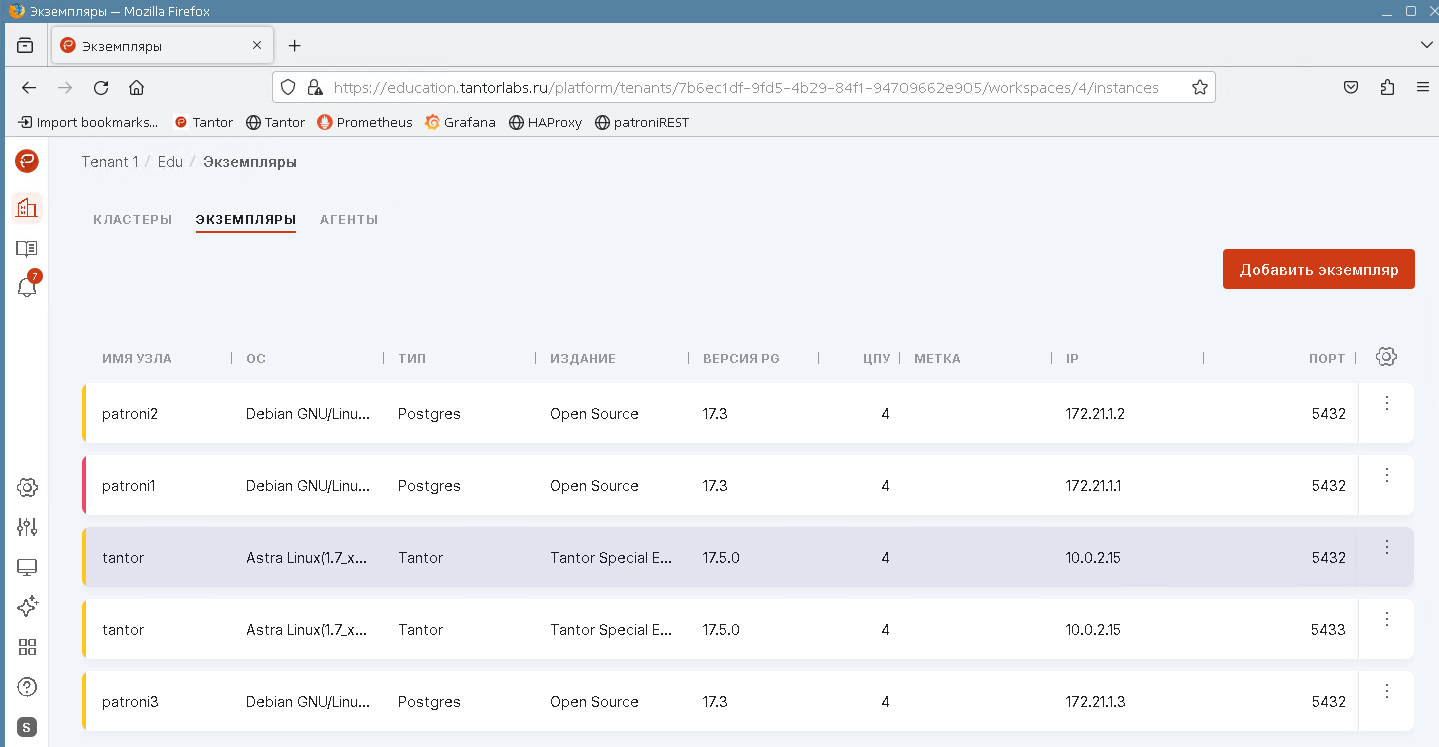Open the AI sparkles icon in sidebar

coord(27,607)
